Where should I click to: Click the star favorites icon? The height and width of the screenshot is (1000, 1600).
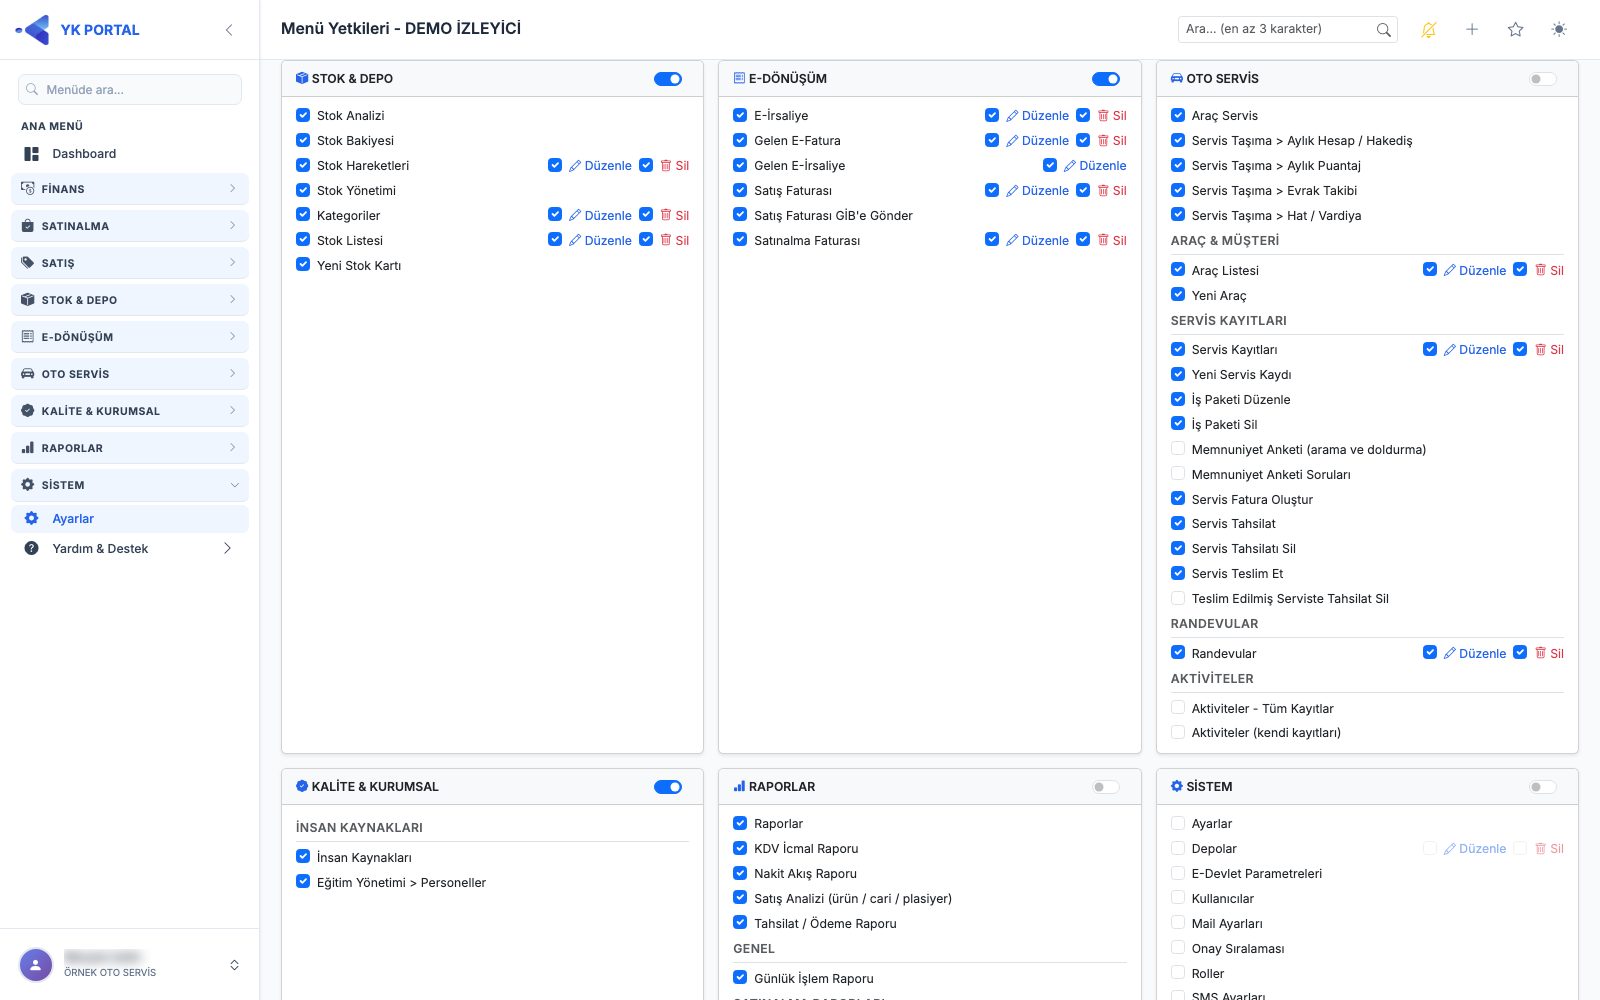[1516, 30]
